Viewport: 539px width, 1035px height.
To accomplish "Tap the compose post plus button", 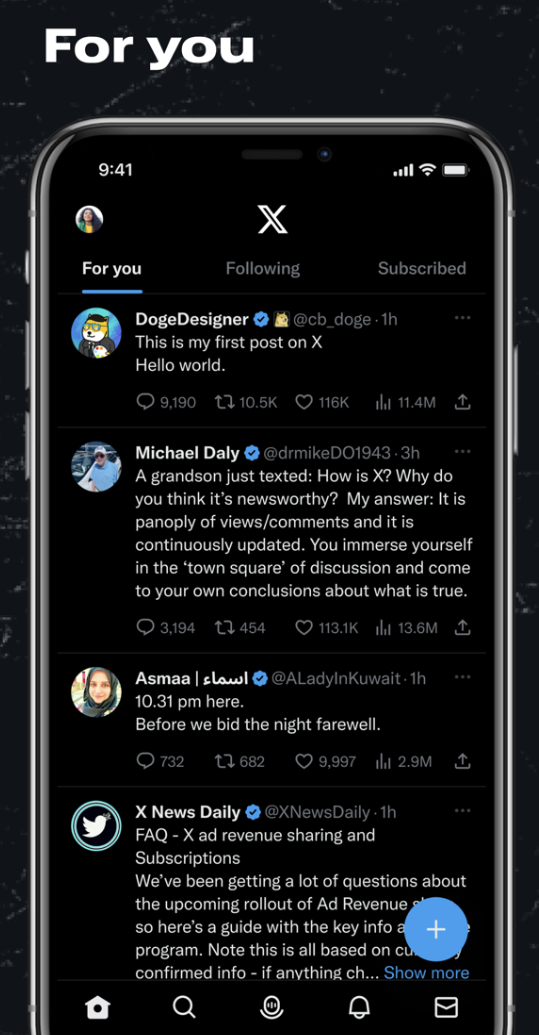I will (435, 929).
